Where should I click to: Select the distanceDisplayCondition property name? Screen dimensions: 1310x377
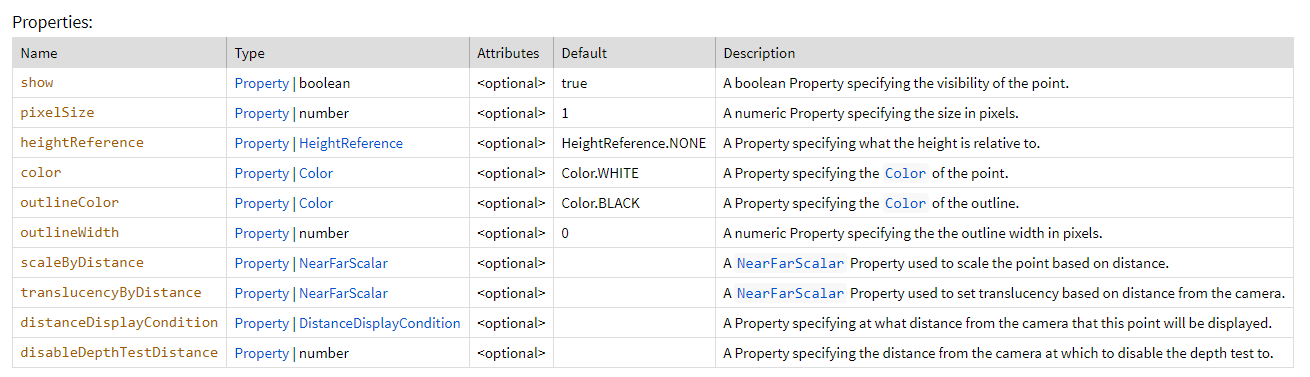pos(119,323)
